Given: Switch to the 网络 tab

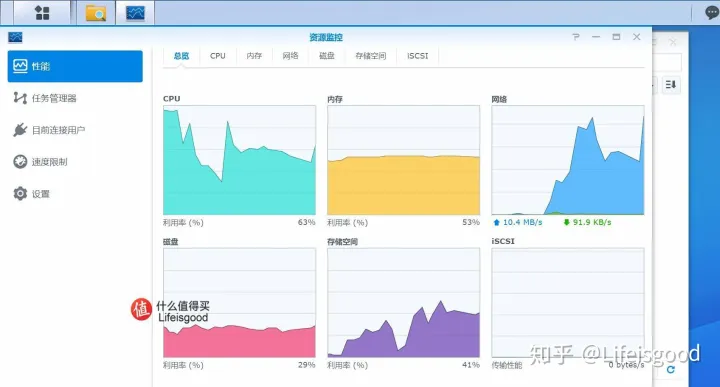Looking at the screenshot, I should click(x=290, y=56).
